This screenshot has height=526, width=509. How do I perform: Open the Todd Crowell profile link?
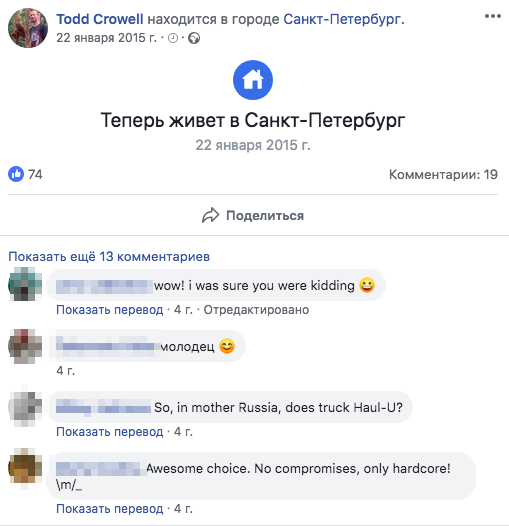pos(100,19)
